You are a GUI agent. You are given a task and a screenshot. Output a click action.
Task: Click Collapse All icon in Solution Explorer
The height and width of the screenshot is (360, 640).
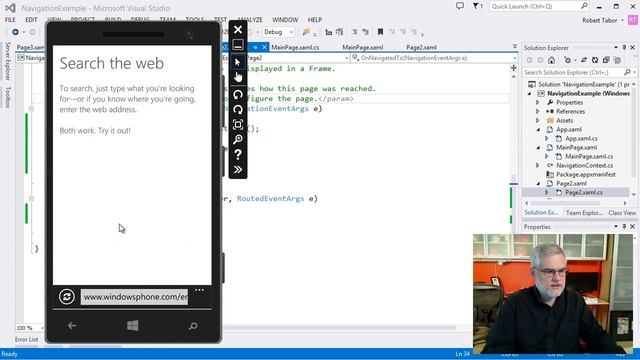click(606, 60)
